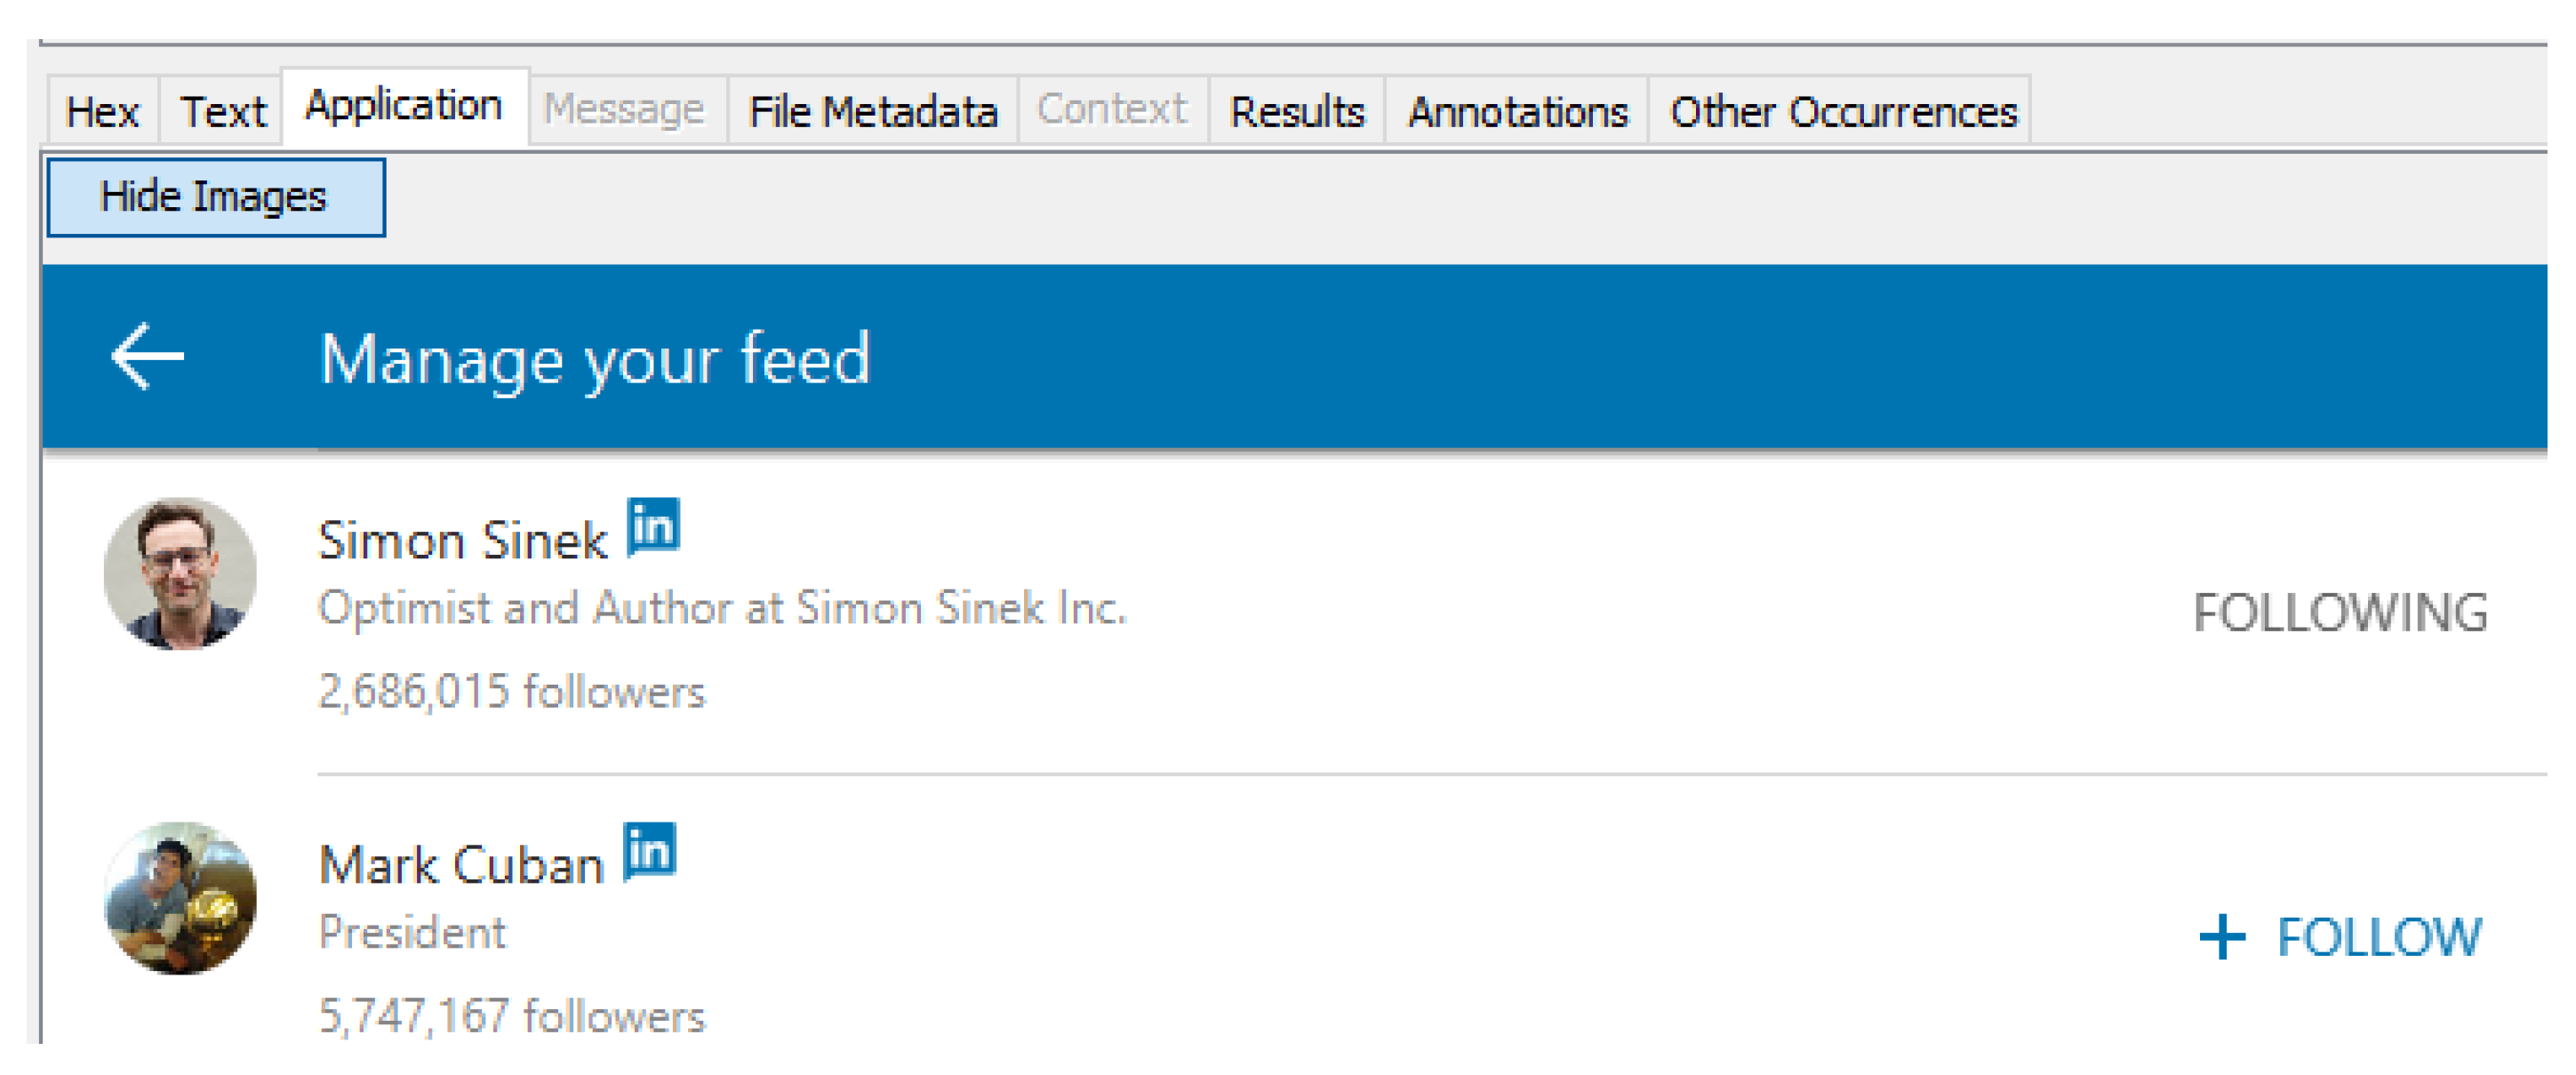Switch to the Text tab

(222, 111)
